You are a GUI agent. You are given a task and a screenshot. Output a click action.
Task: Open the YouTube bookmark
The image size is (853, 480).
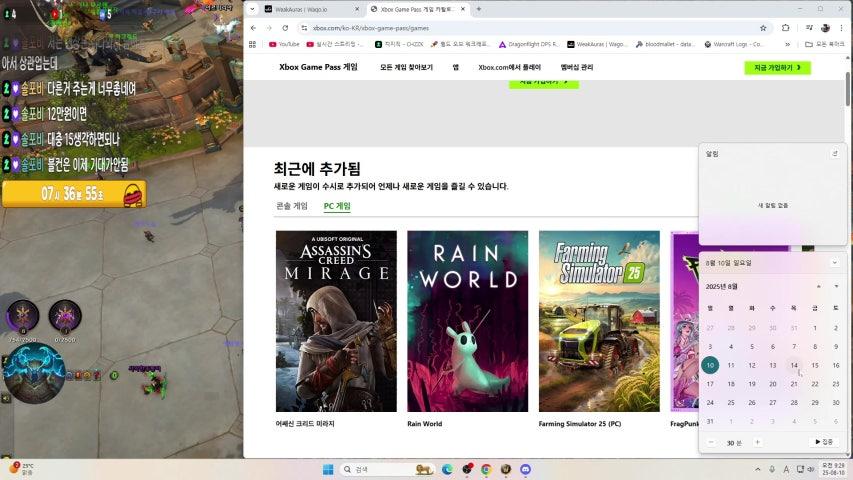tap(284, 44)
